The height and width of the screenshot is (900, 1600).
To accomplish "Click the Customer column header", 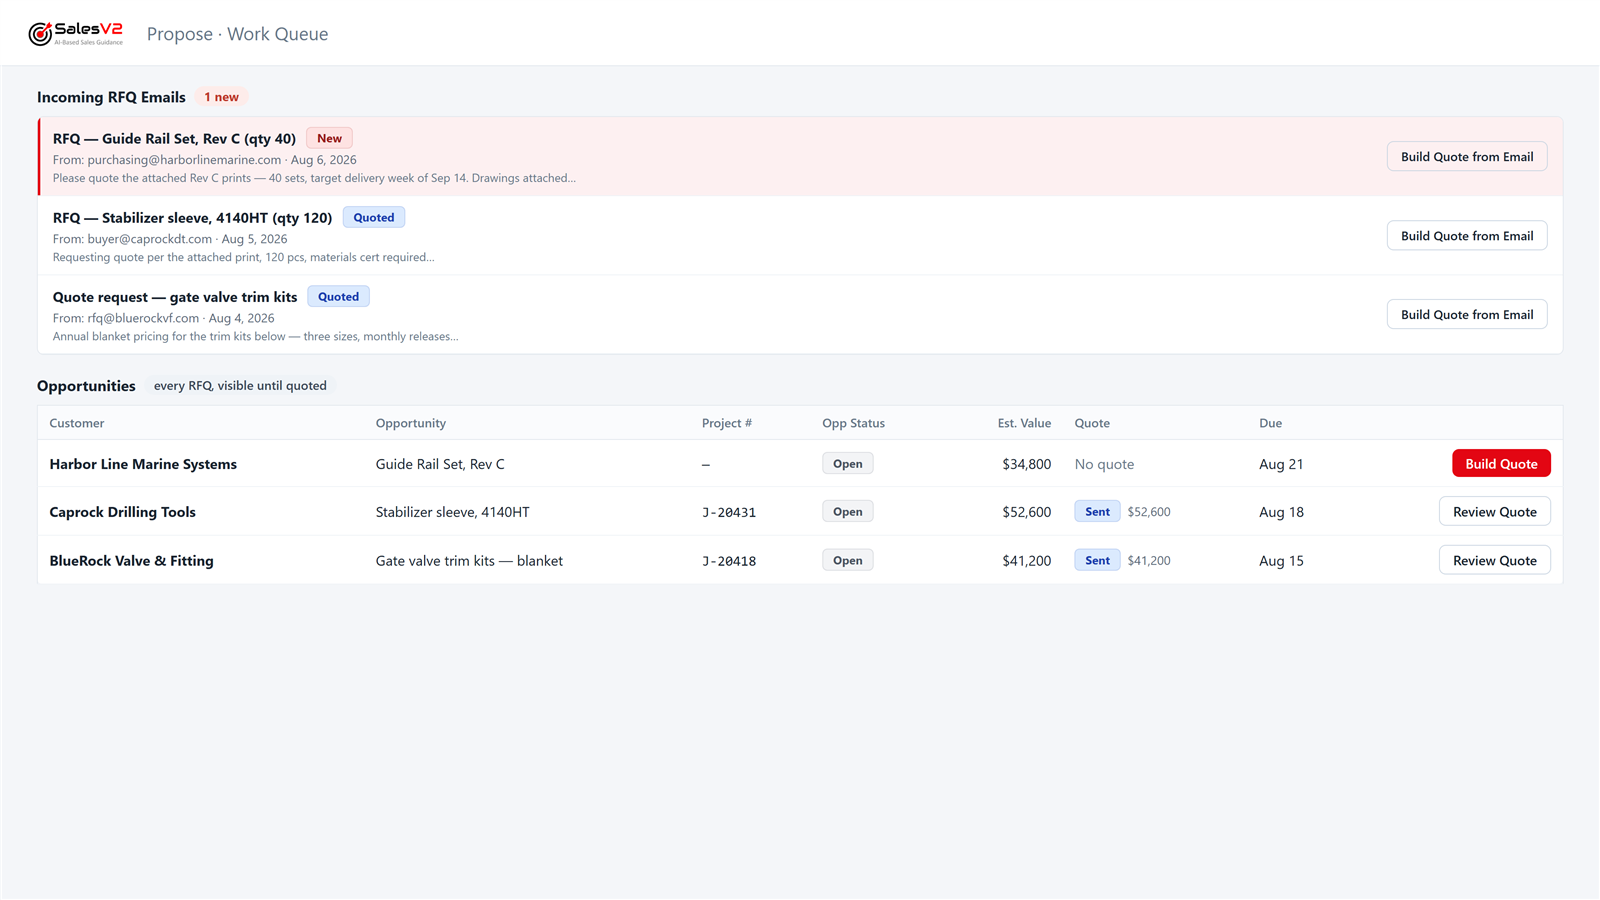I will click(77, 423).
